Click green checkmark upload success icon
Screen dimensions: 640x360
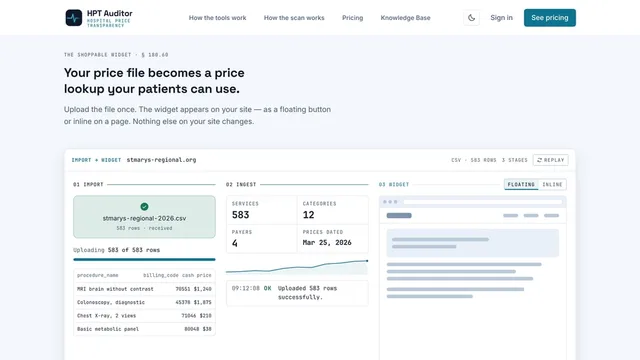[x=144, y=207]
